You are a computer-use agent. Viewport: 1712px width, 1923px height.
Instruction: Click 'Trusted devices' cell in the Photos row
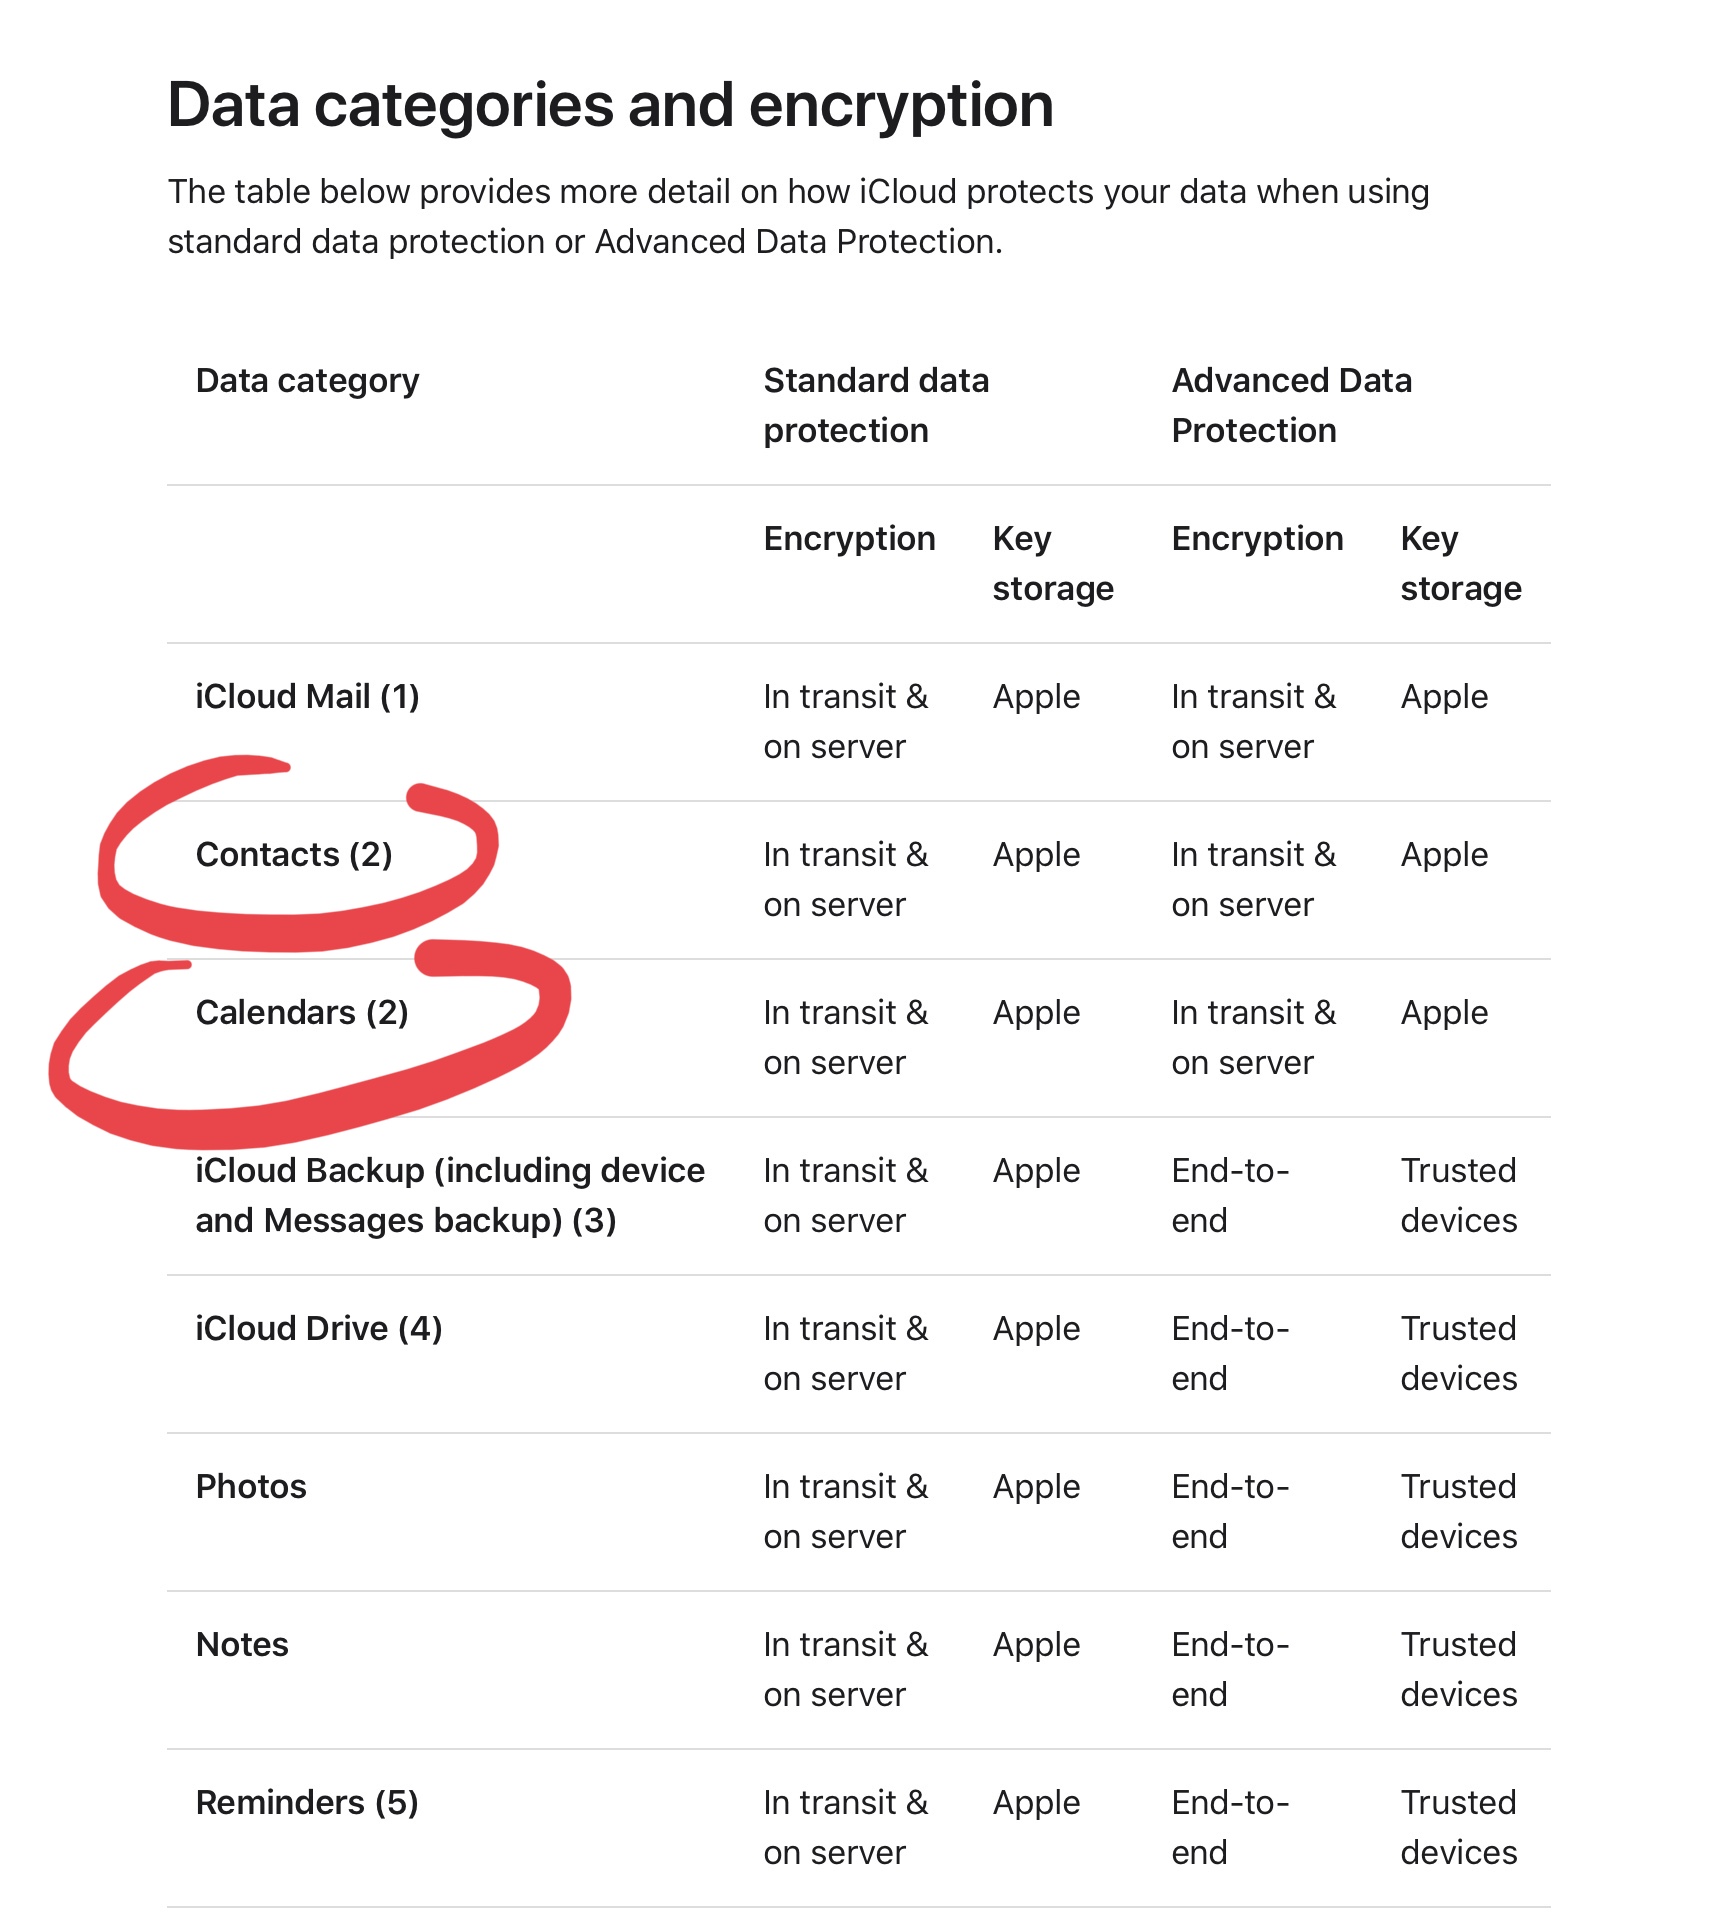1459,1512
